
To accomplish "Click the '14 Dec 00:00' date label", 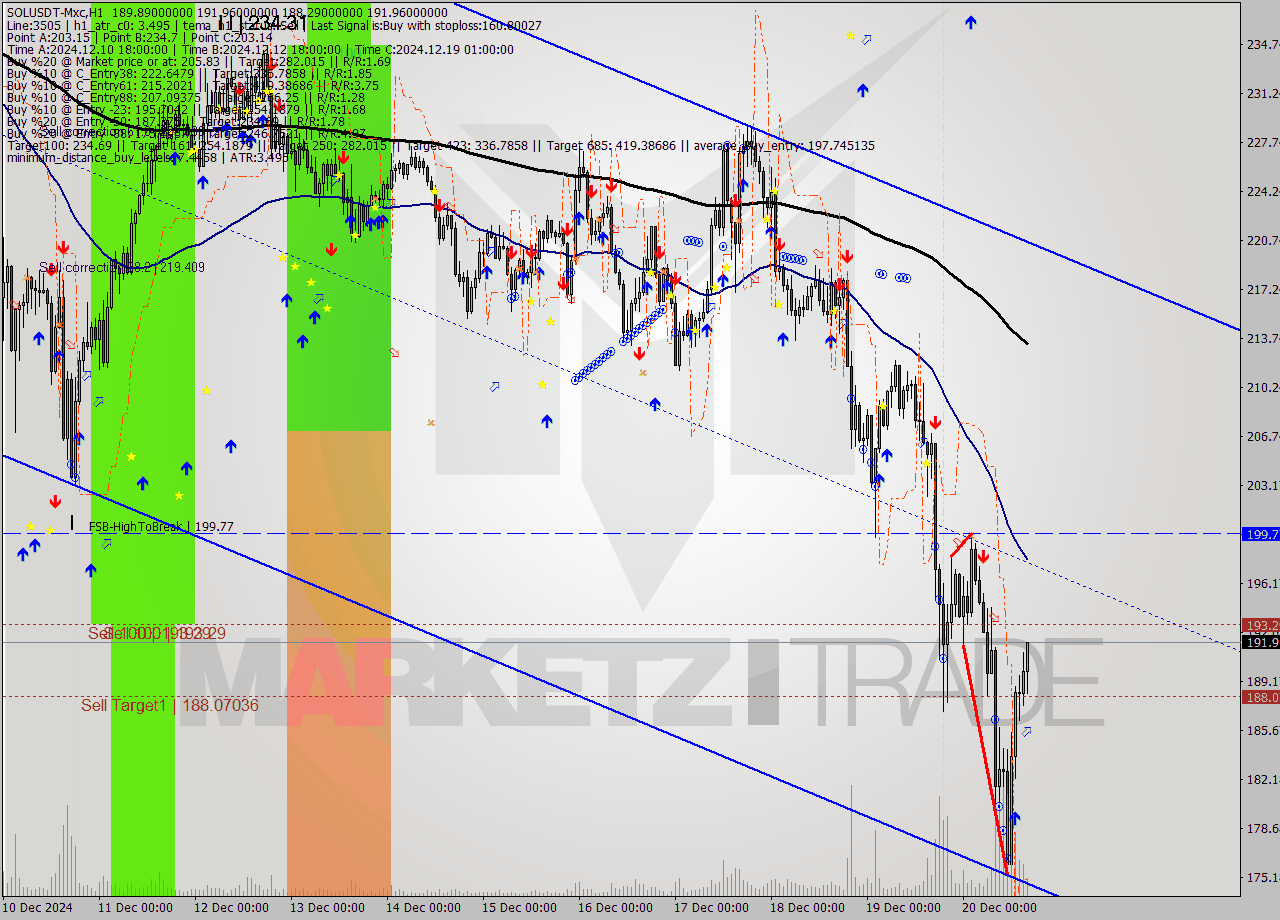I will [423, 908].
